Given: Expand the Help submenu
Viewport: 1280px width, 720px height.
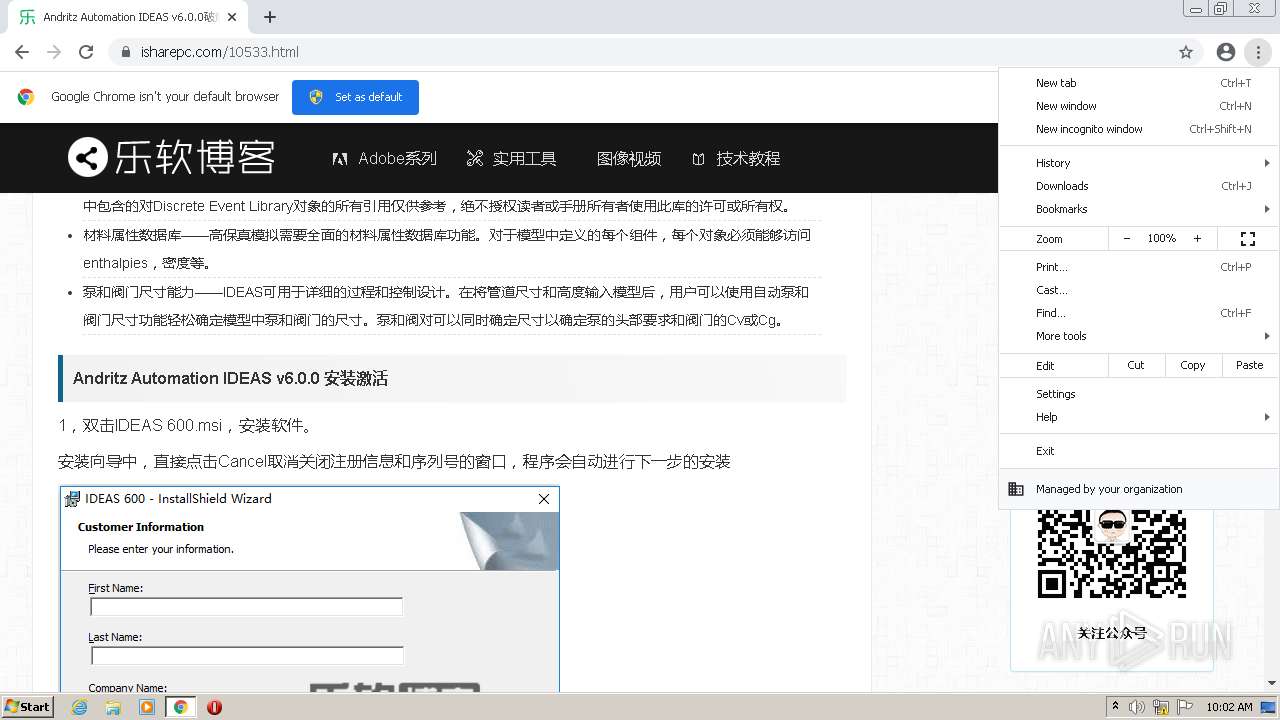Looking at the screenshot, I should coord(1139,417).
